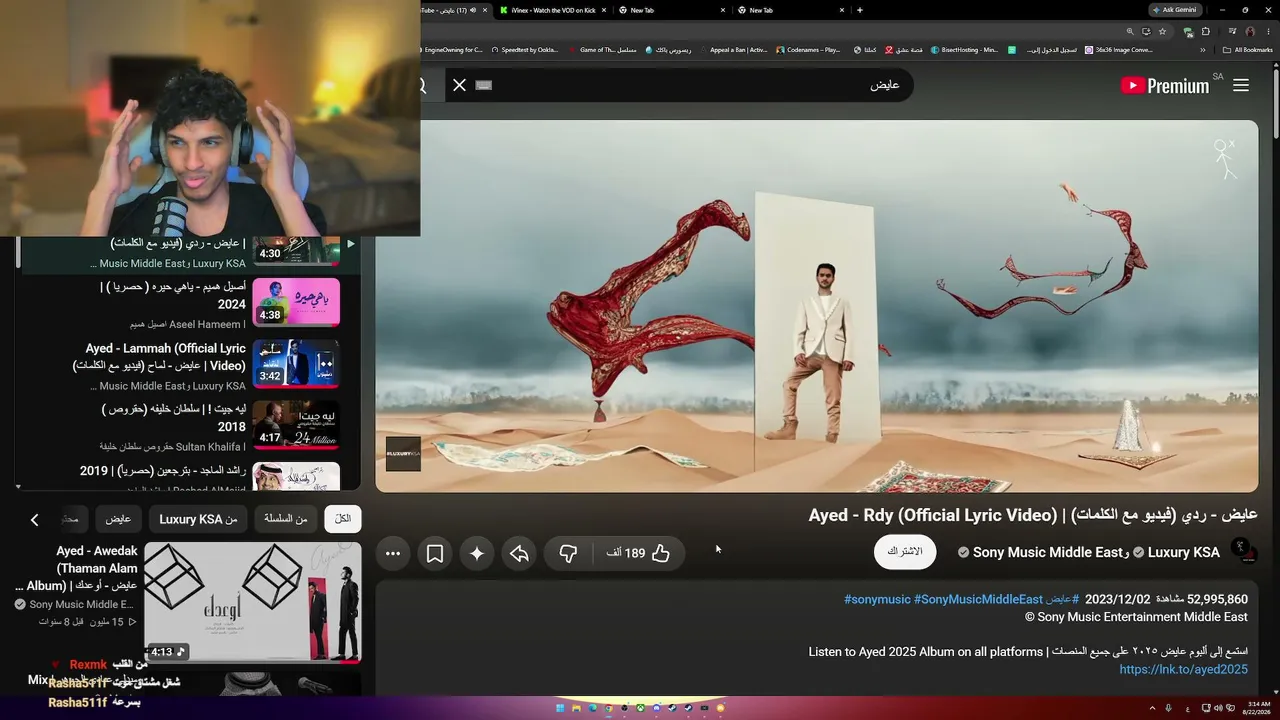The height and width of the screenshot is (720, 1280).
Task: Show hidden system tray icons
Action: 1152,708
